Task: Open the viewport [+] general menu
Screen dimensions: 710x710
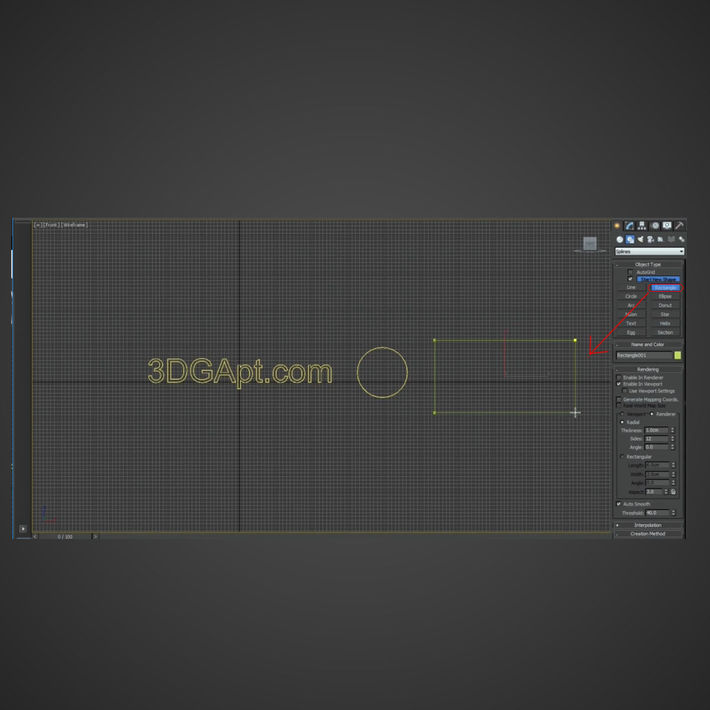Action: pos(38,225)
